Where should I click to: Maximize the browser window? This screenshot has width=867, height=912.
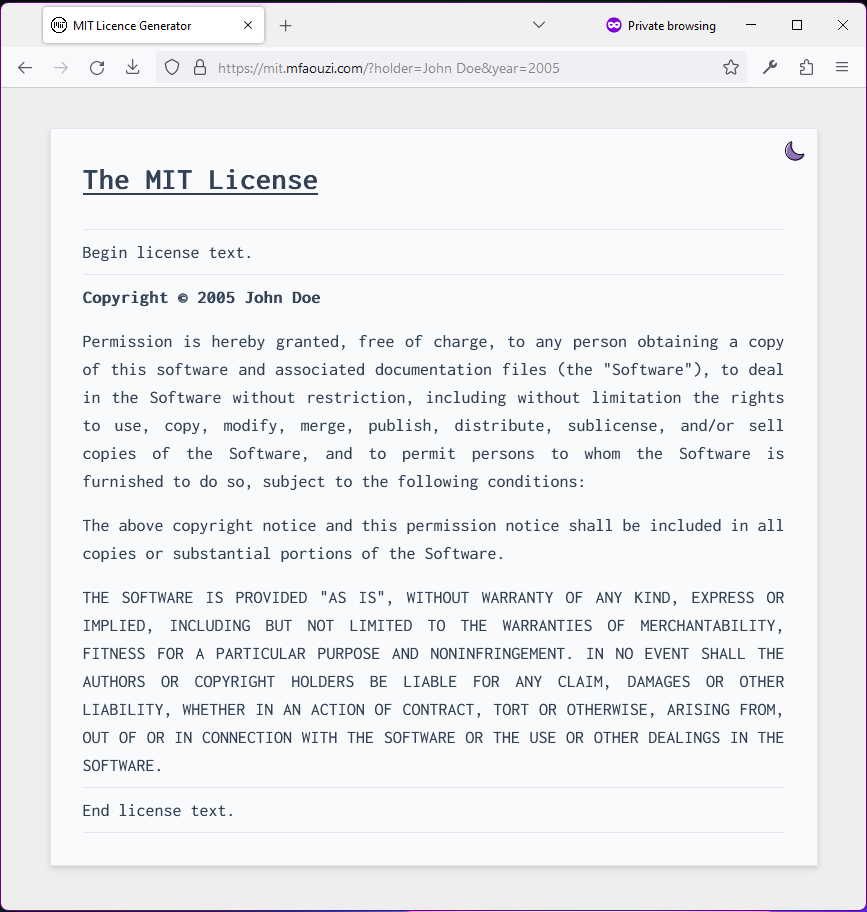point(797,25)
